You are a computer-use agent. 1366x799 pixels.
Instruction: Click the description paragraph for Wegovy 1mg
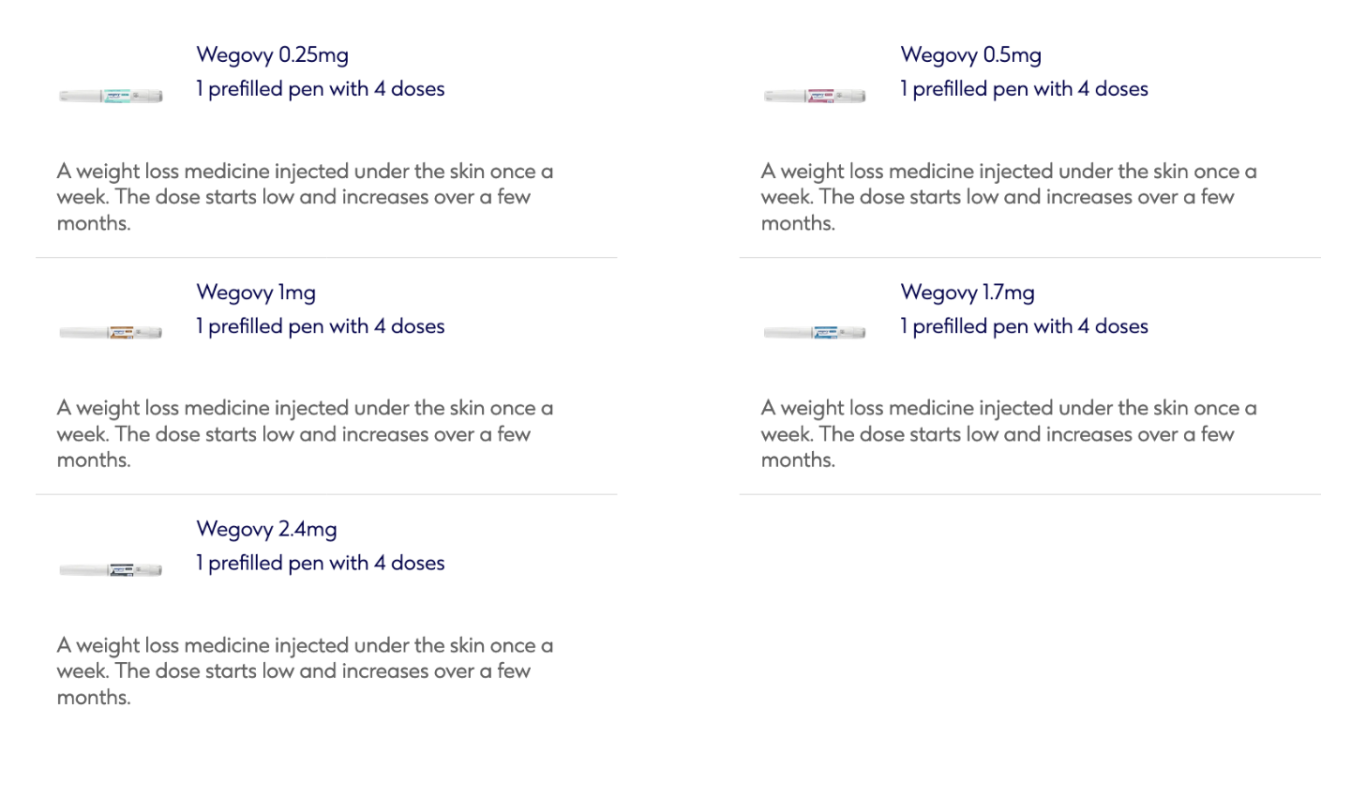pos(305,434)
